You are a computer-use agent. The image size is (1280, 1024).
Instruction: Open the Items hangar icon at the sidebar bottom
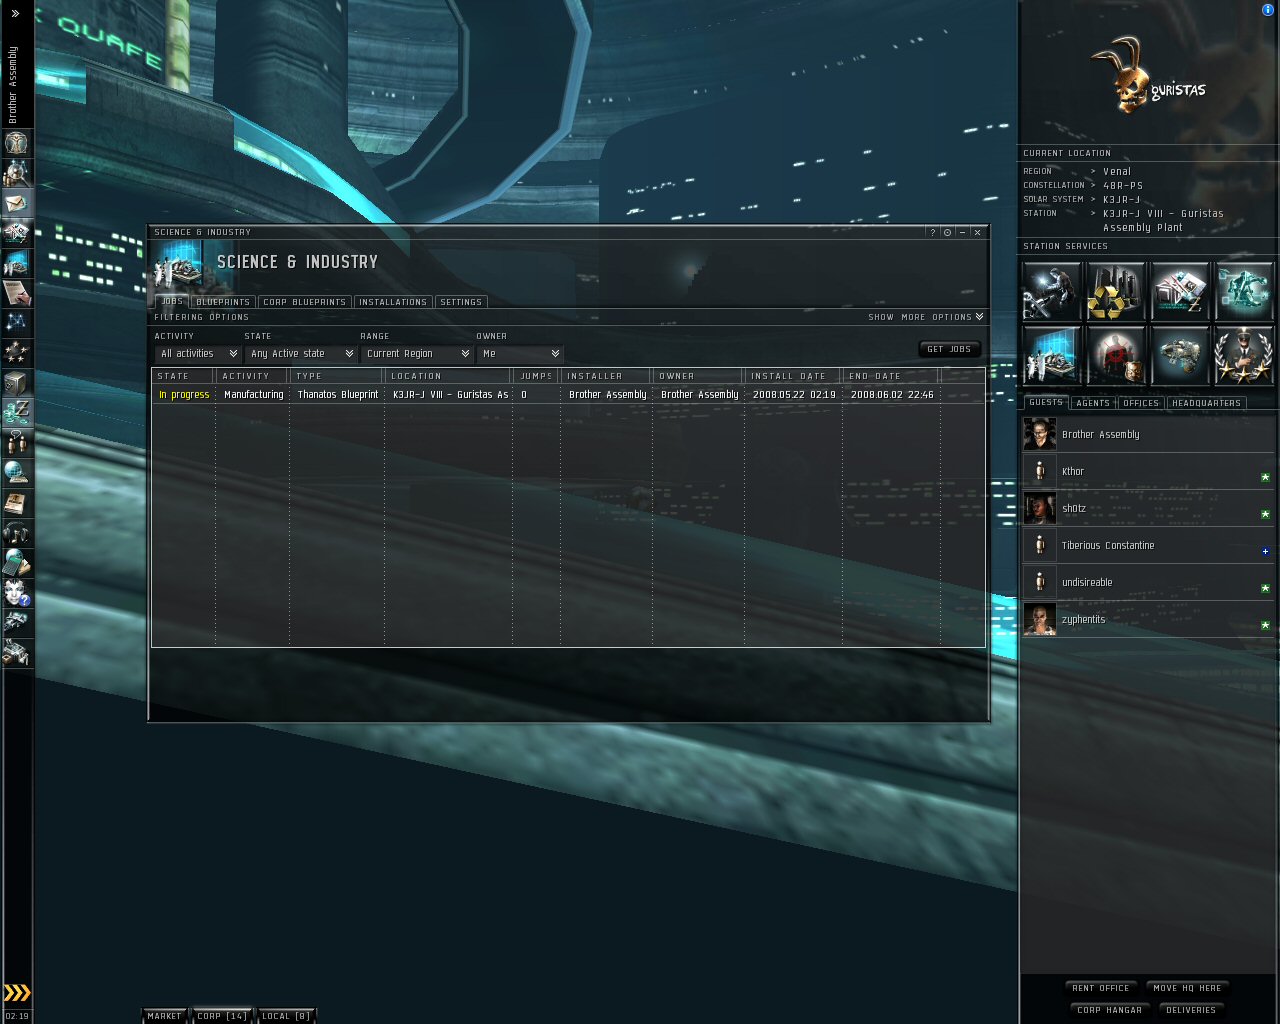17,653
